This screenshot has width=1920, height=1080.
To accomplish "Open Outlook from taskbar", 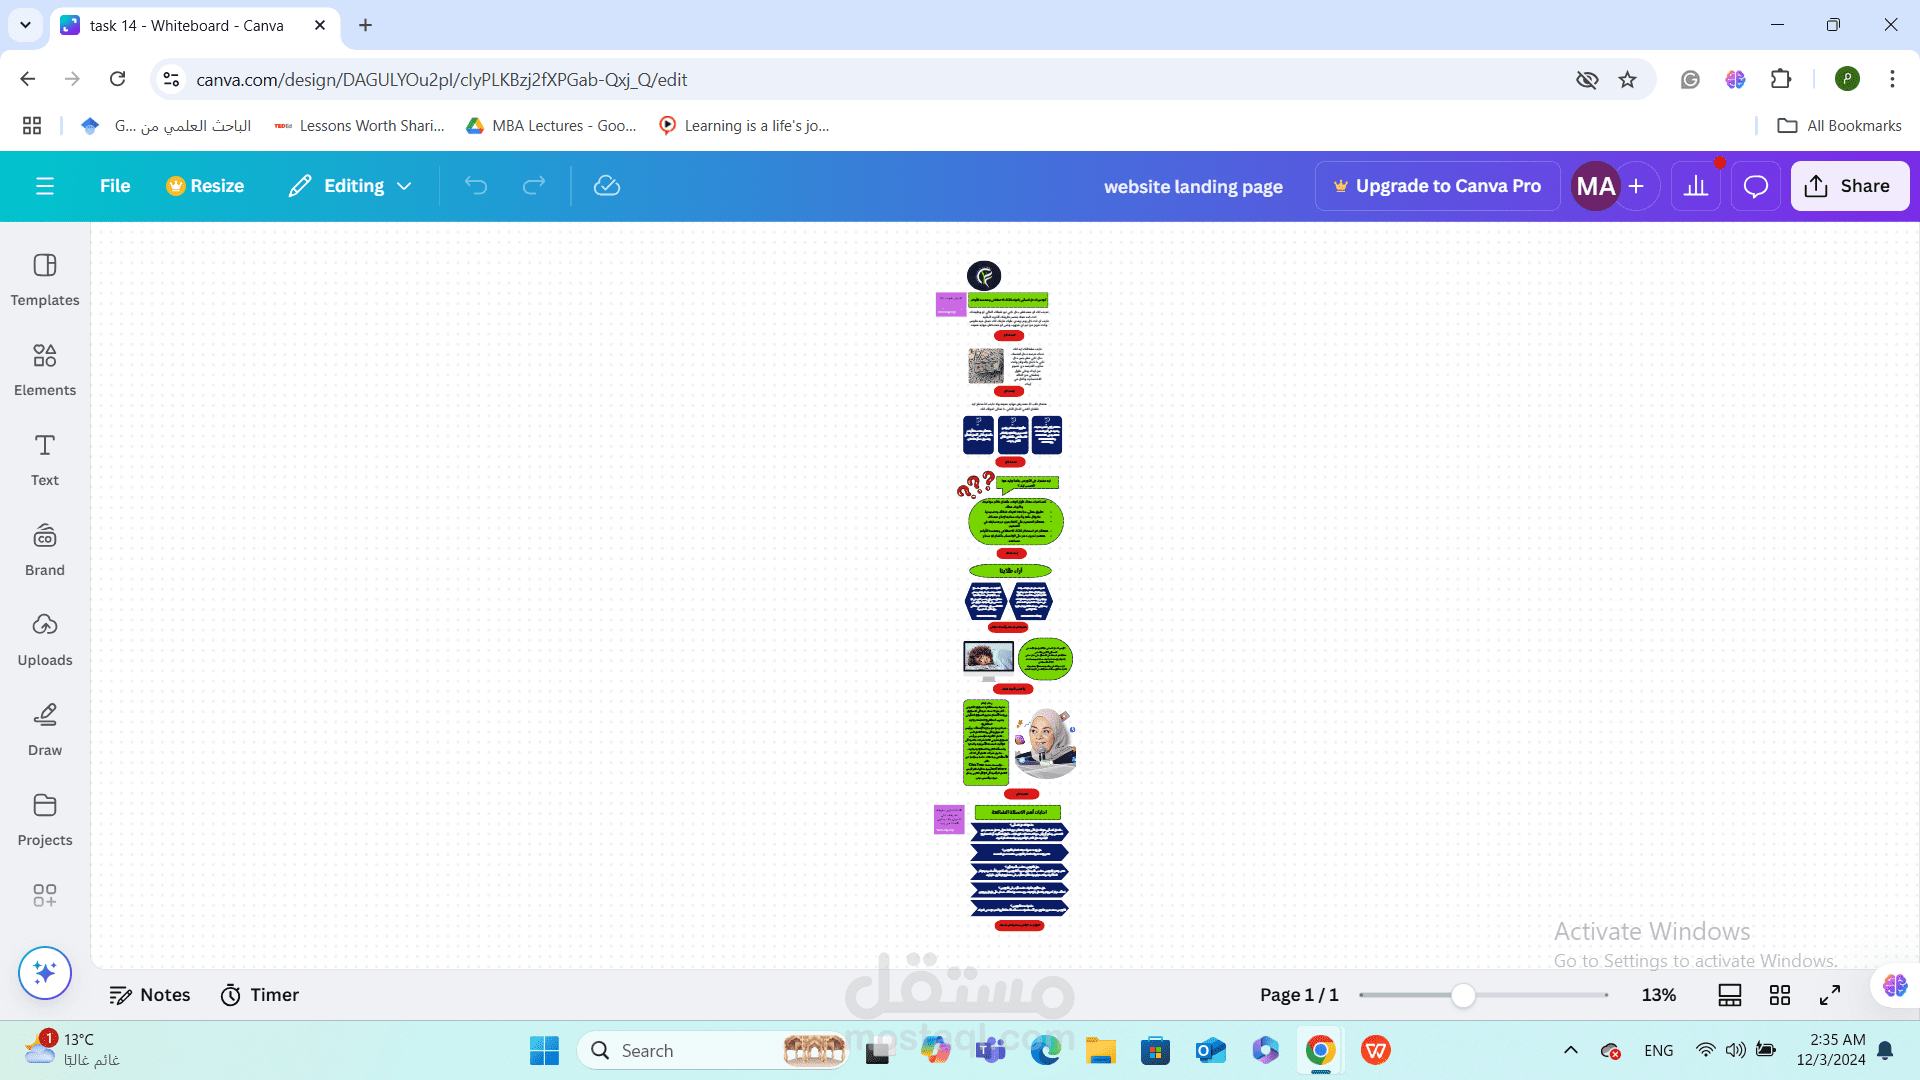I will [1210, 1051].
